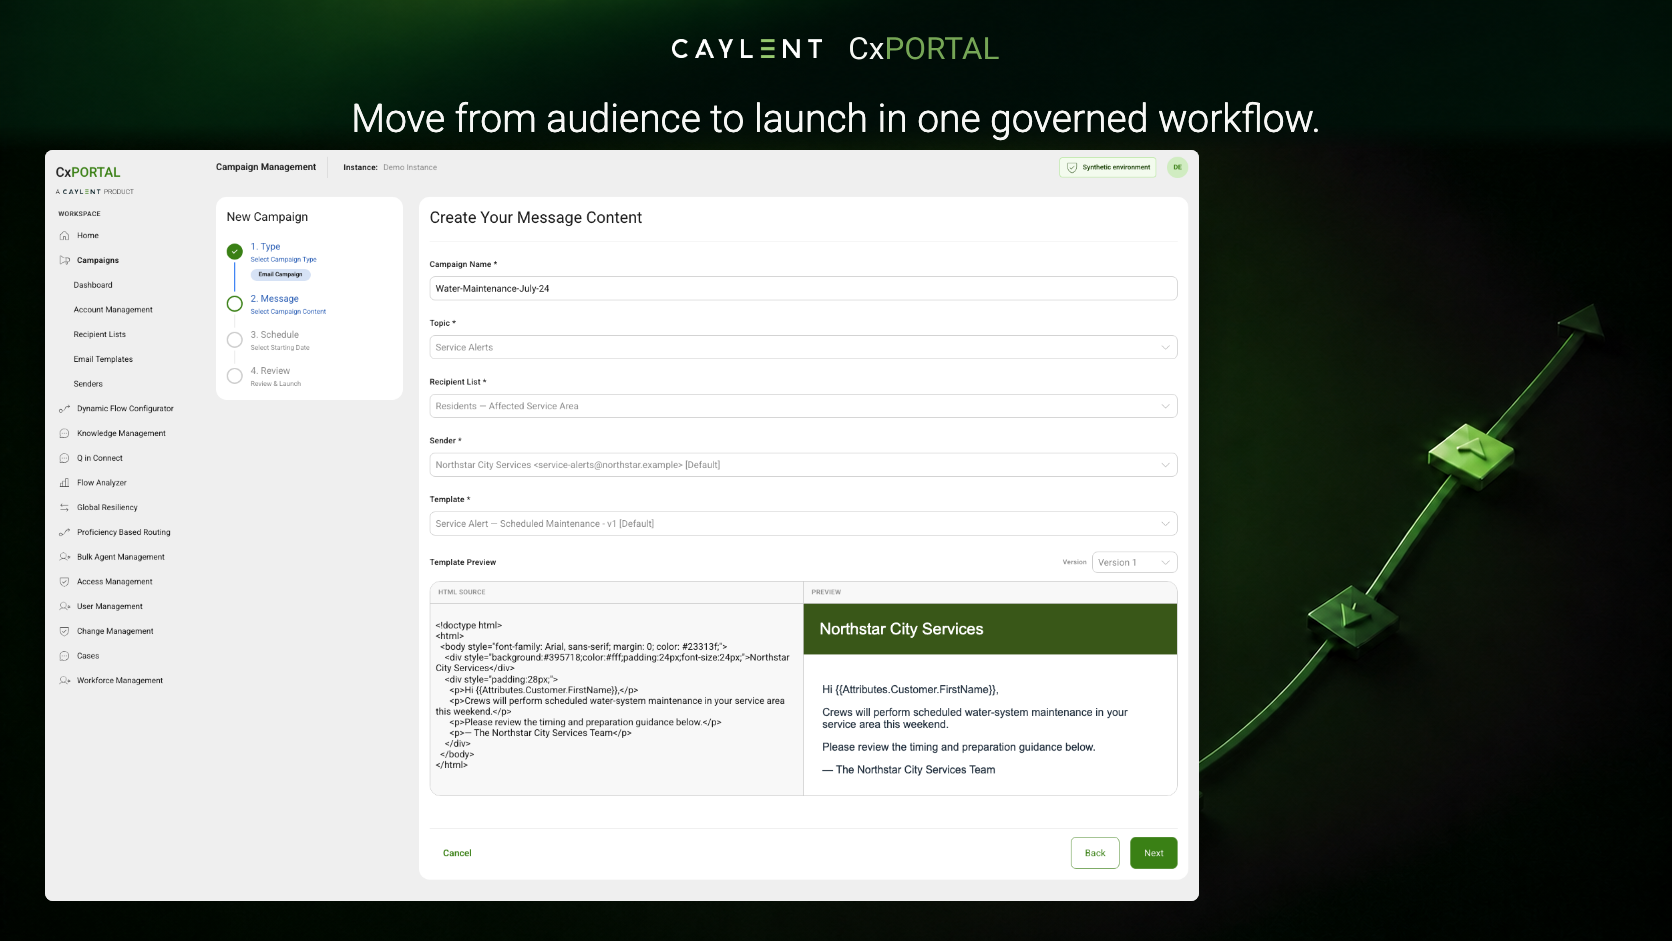Click inside the HTML source code pane
This screenshot has width=1672, height=941.
616,699
